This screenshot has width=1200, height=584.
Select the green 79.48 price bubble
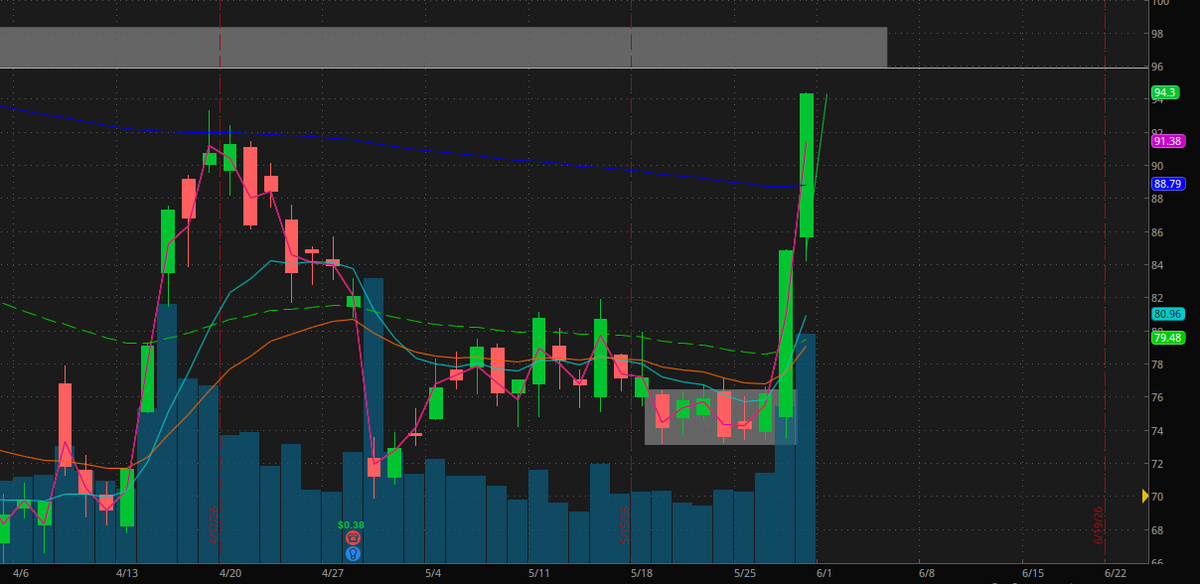tap(1168, 338)
